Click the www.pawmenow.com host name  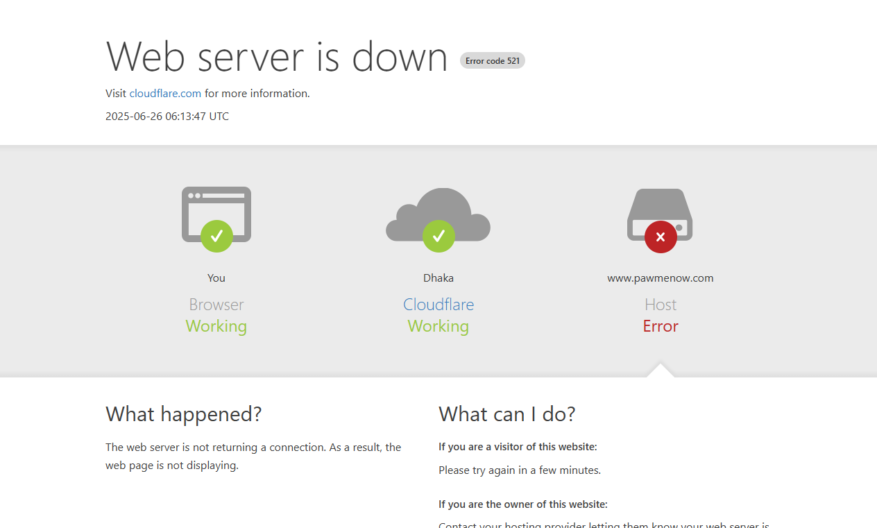pos(660,278)
